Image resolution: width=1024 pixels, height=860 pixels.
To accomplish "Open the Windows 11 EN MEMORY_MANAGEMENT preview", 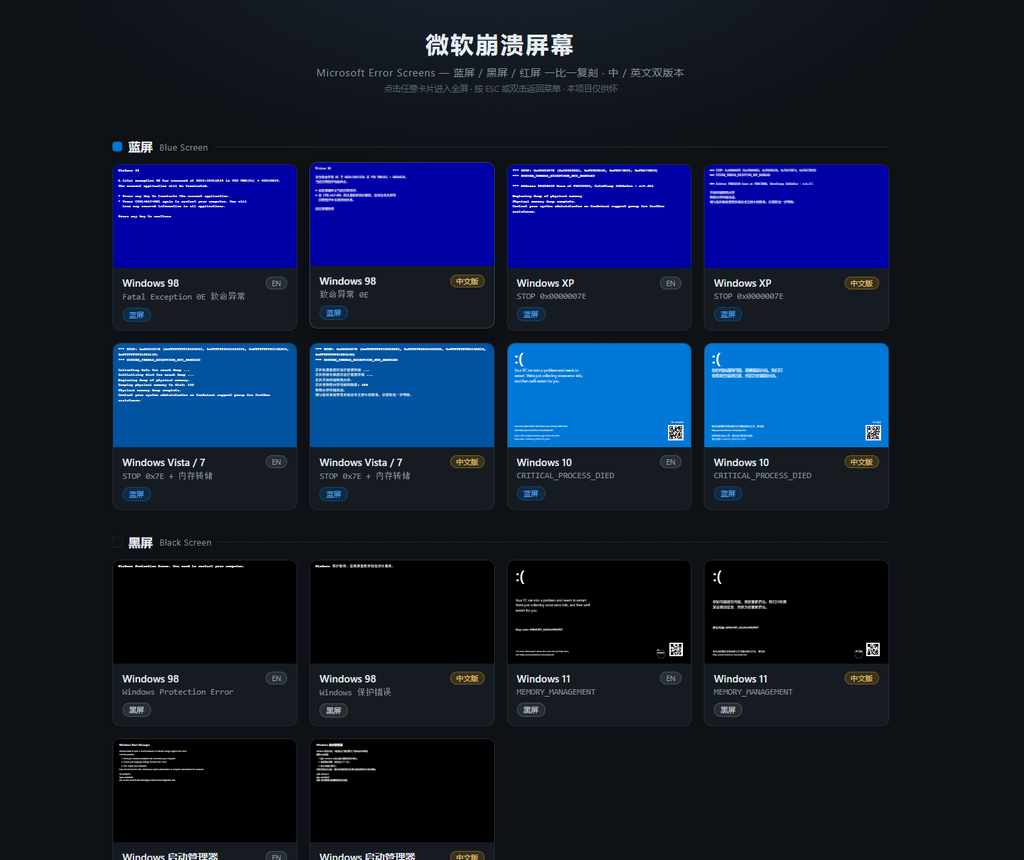I will click(x=599, y=612).
